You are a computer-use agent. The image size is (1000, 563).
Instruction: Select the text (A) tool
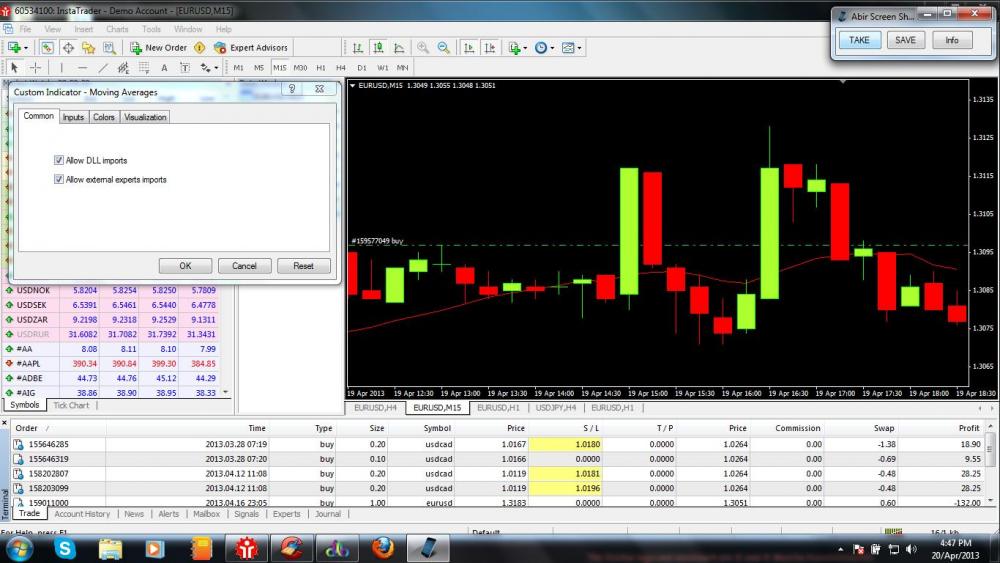[x=165, y=68]
